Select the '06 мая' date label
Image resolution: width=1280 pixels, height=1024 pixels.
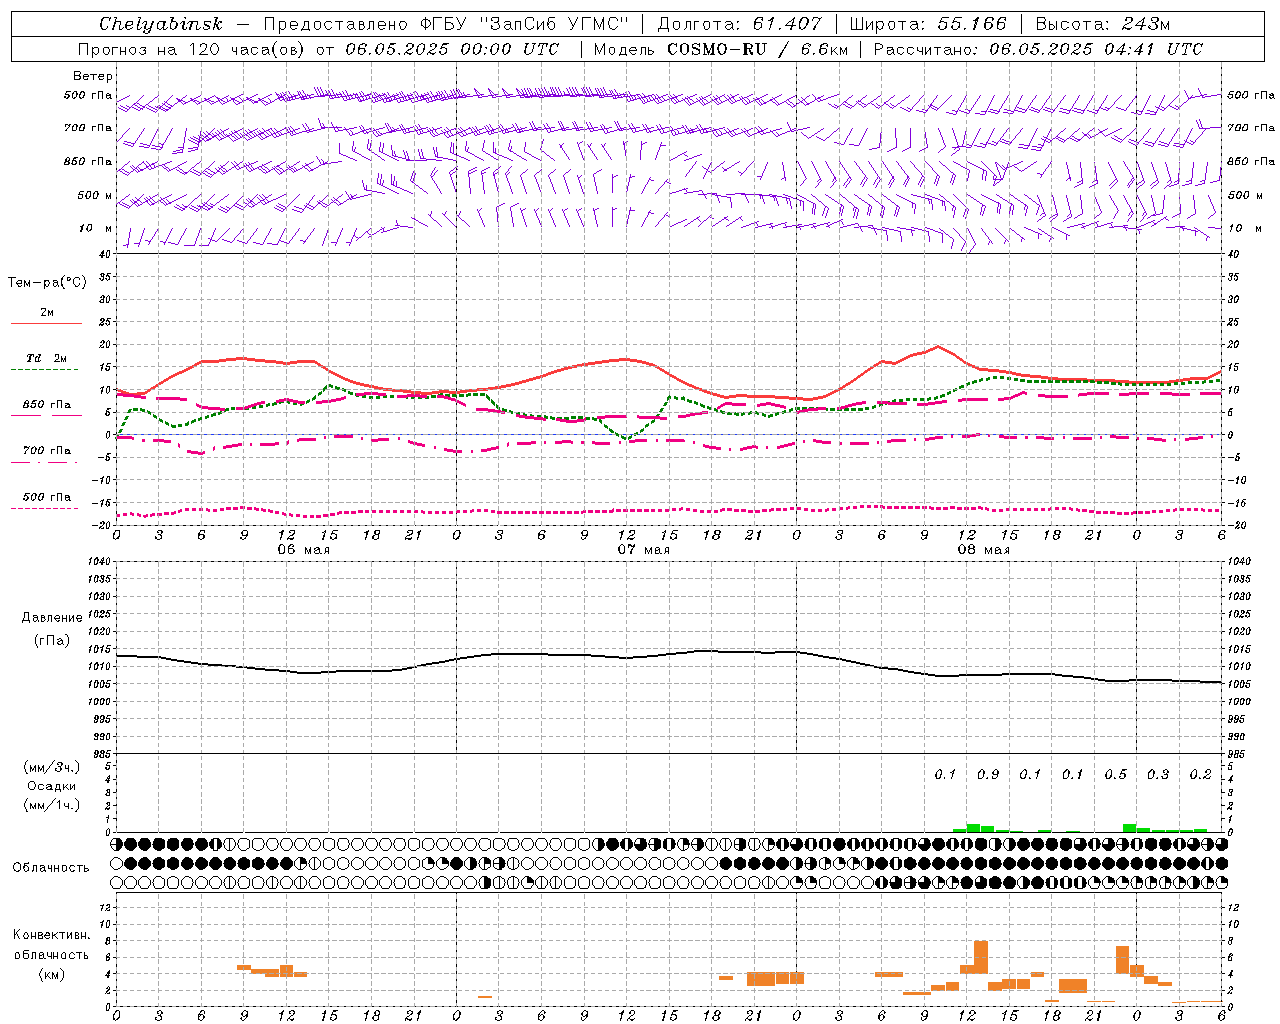click(x=303, y=550)
